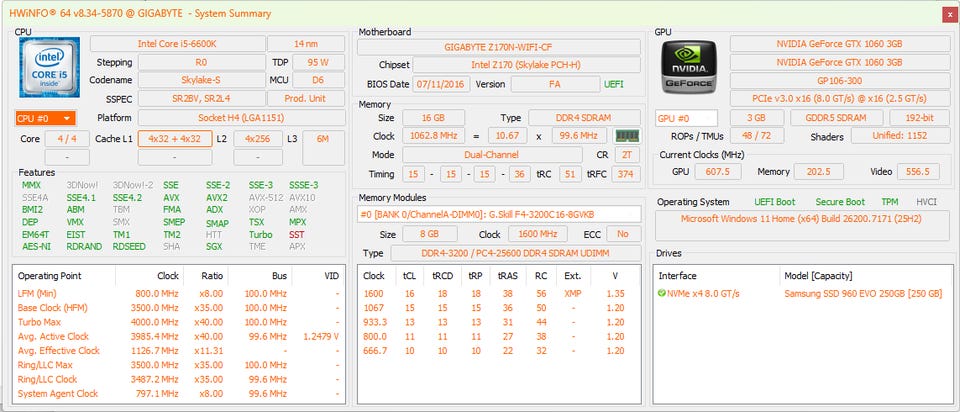Open the CPU #0 selector dropdown
The width and height of the screenshot is (960, 412).
45,118
